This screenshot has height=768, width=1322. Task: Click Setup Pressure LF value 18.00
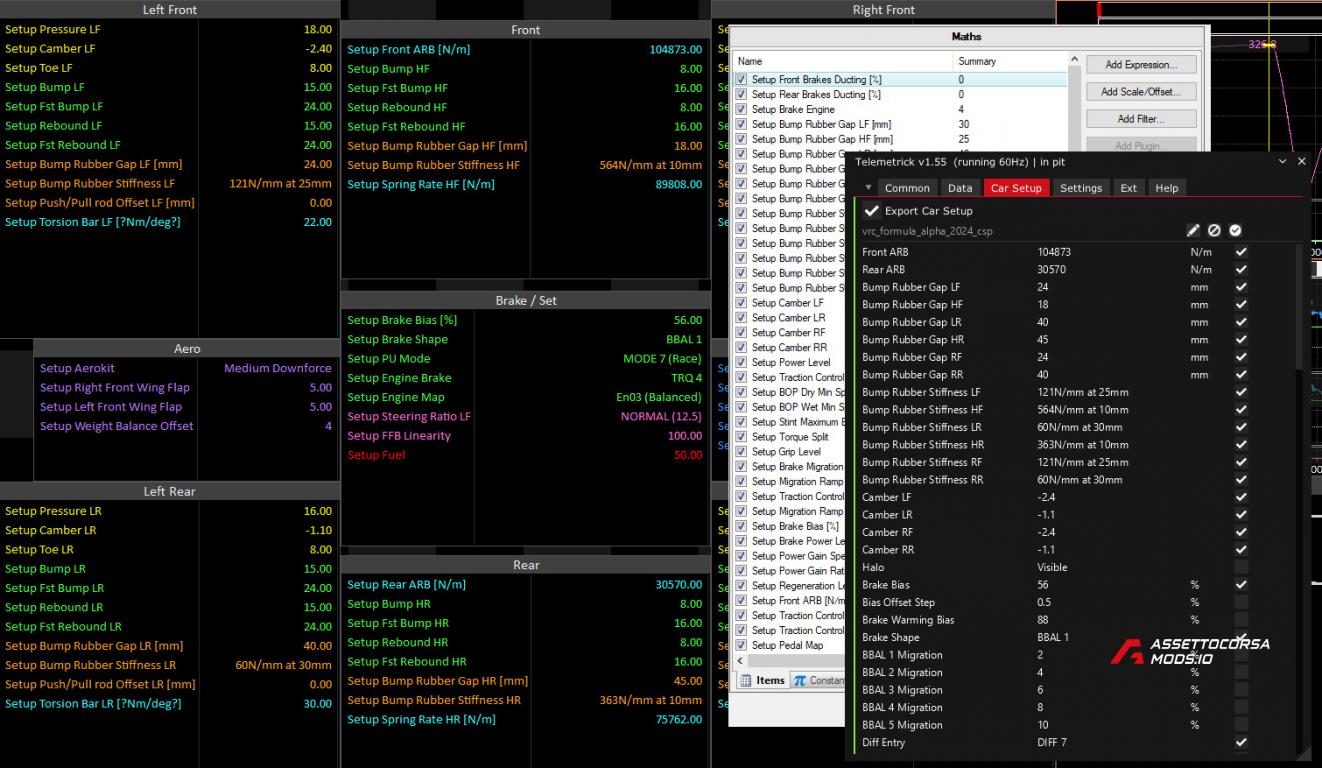point(317,30)
